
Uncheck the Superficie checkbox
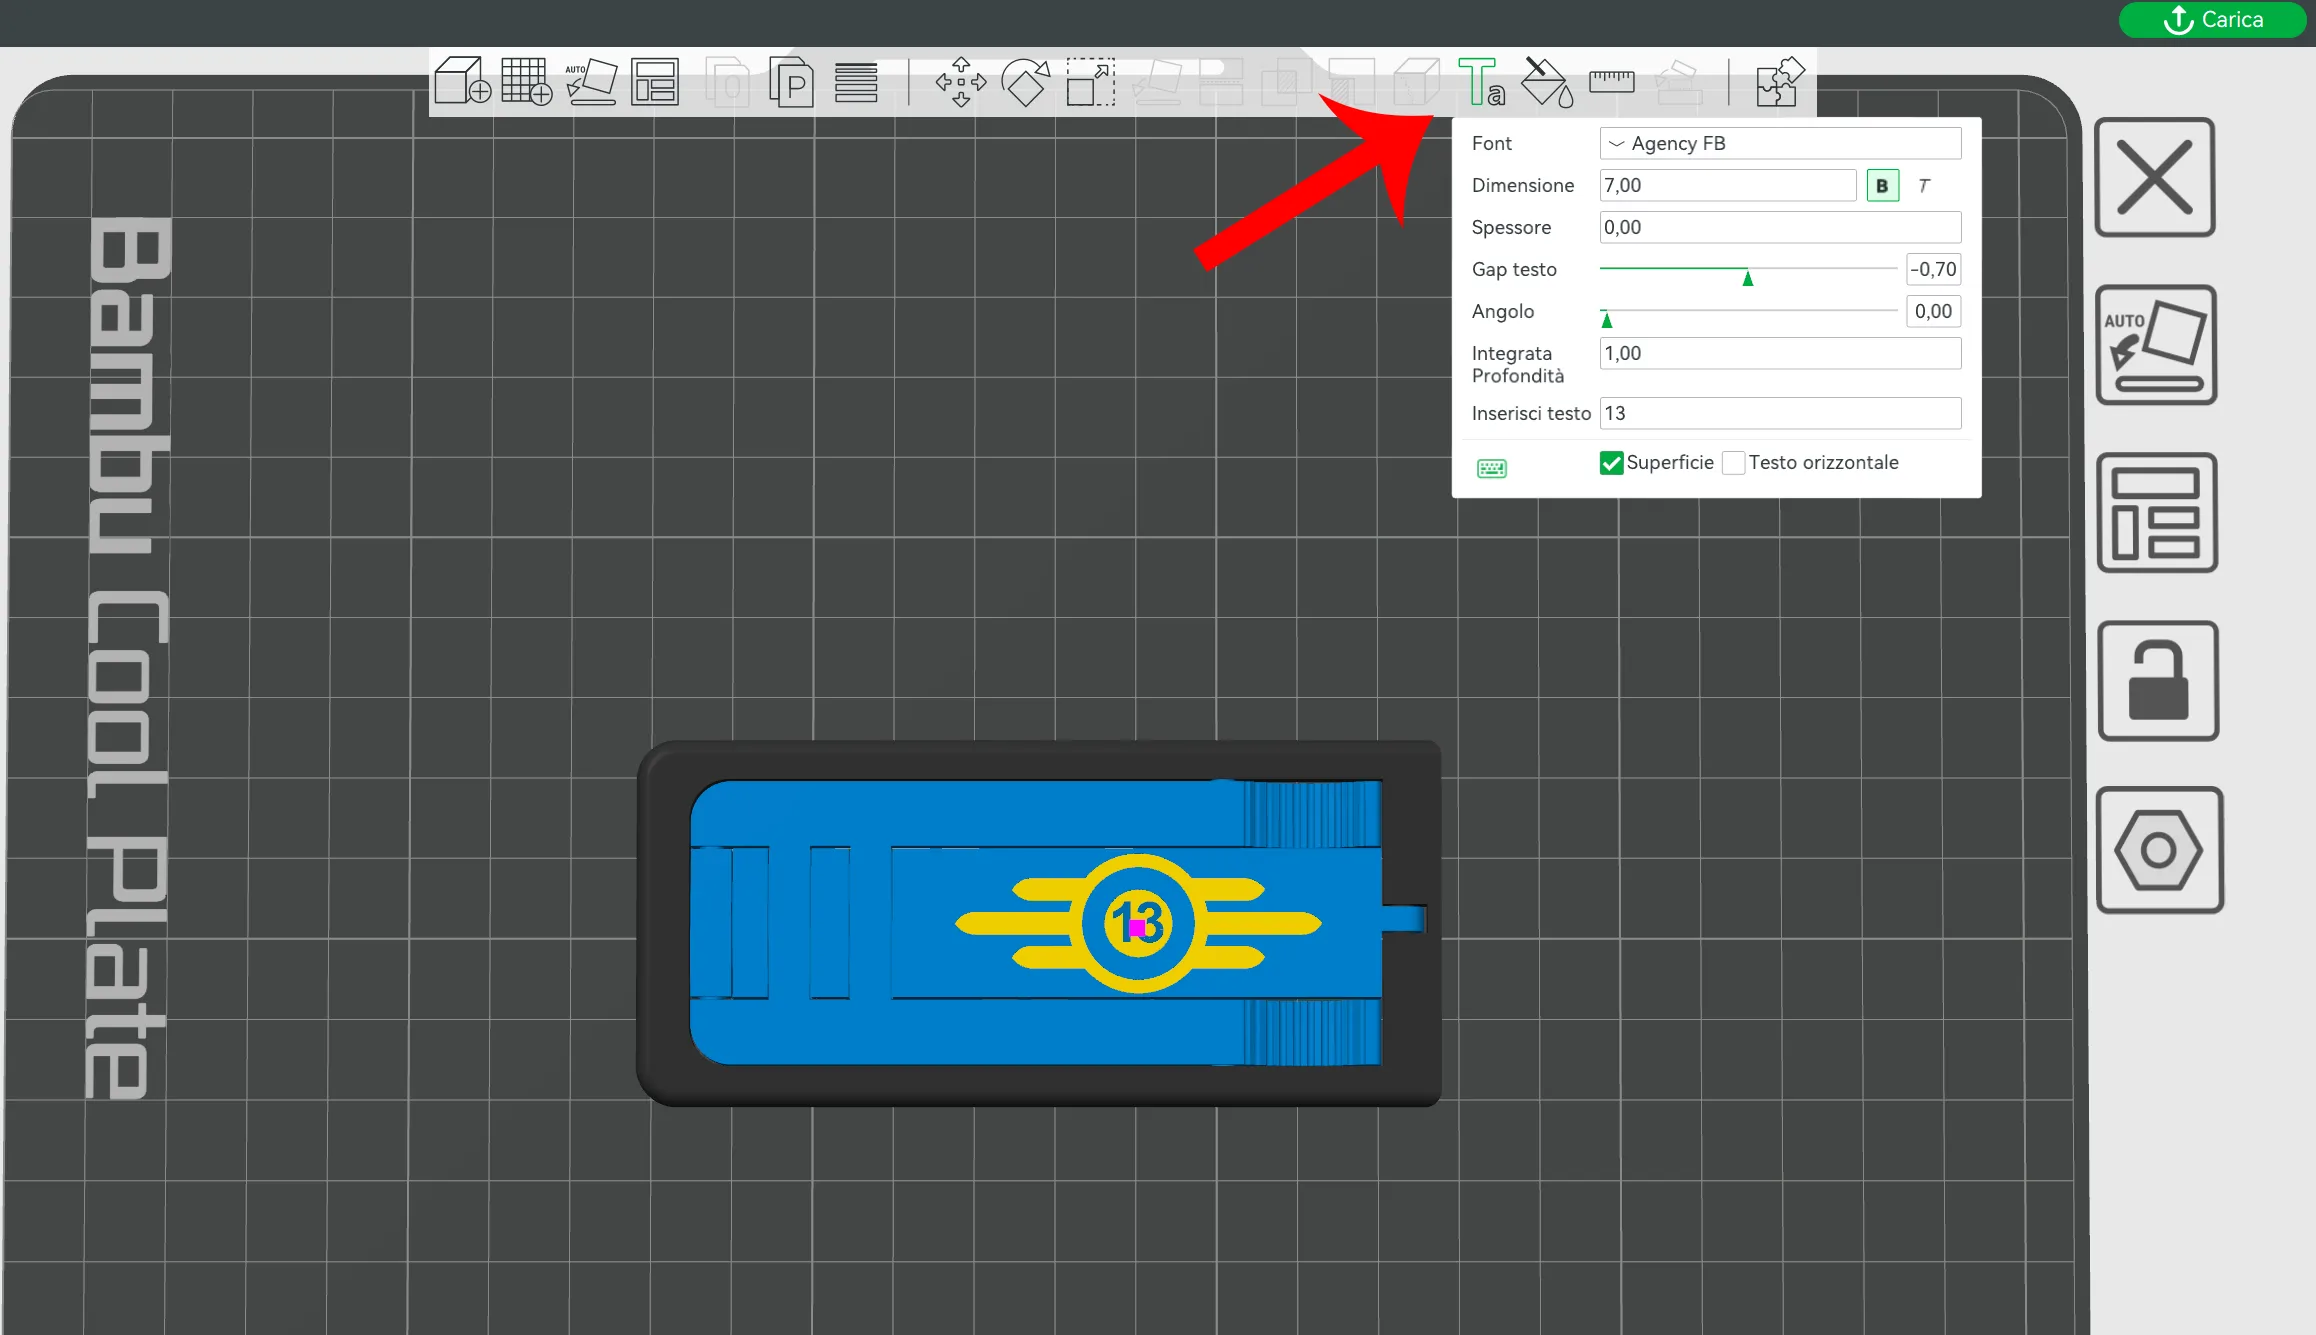pos(1611,463)
